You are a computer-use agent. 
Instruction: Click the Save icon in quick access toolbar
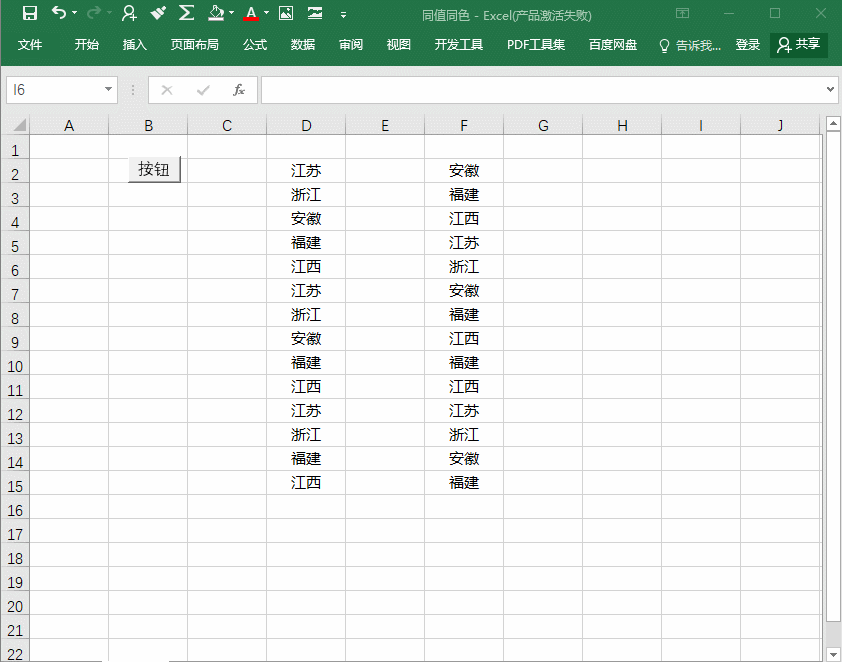(x=30, y=13)
